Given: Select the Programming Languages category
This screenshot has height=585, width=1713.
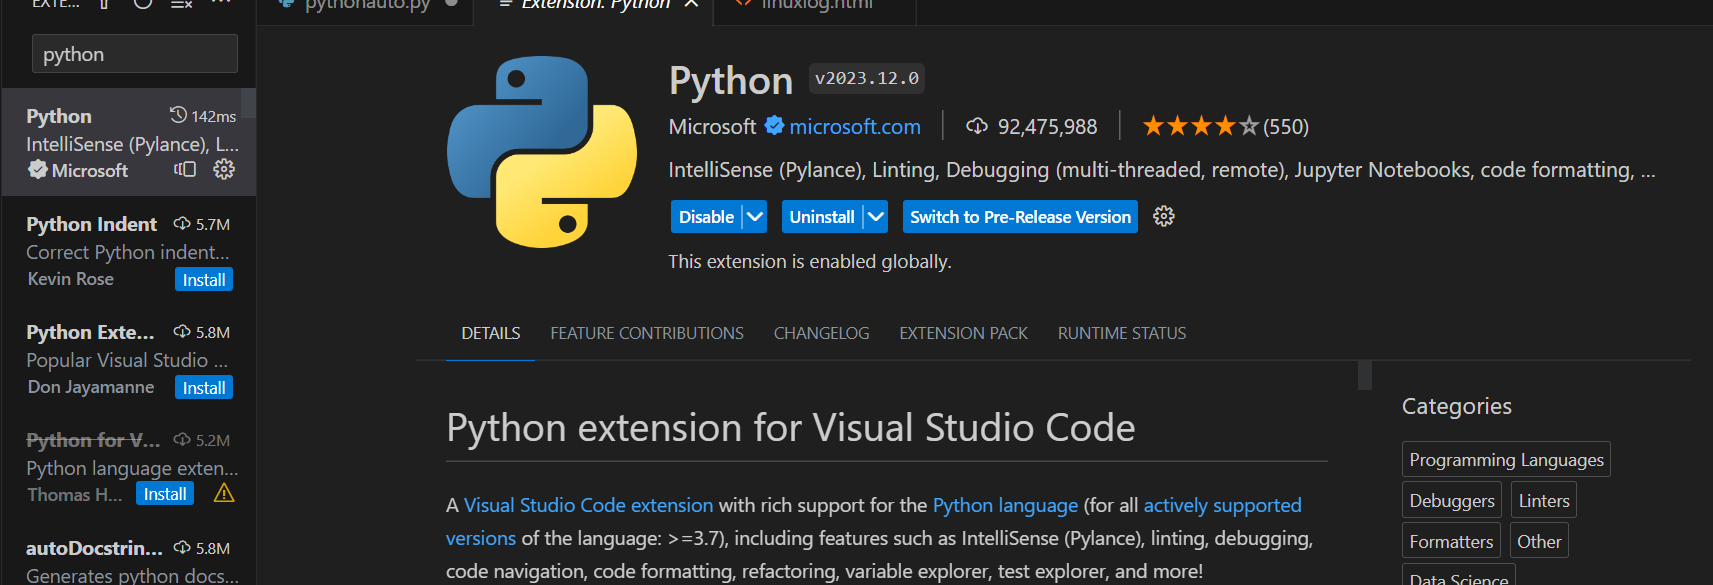Looking at the screenshot, I should point(1506,459).
